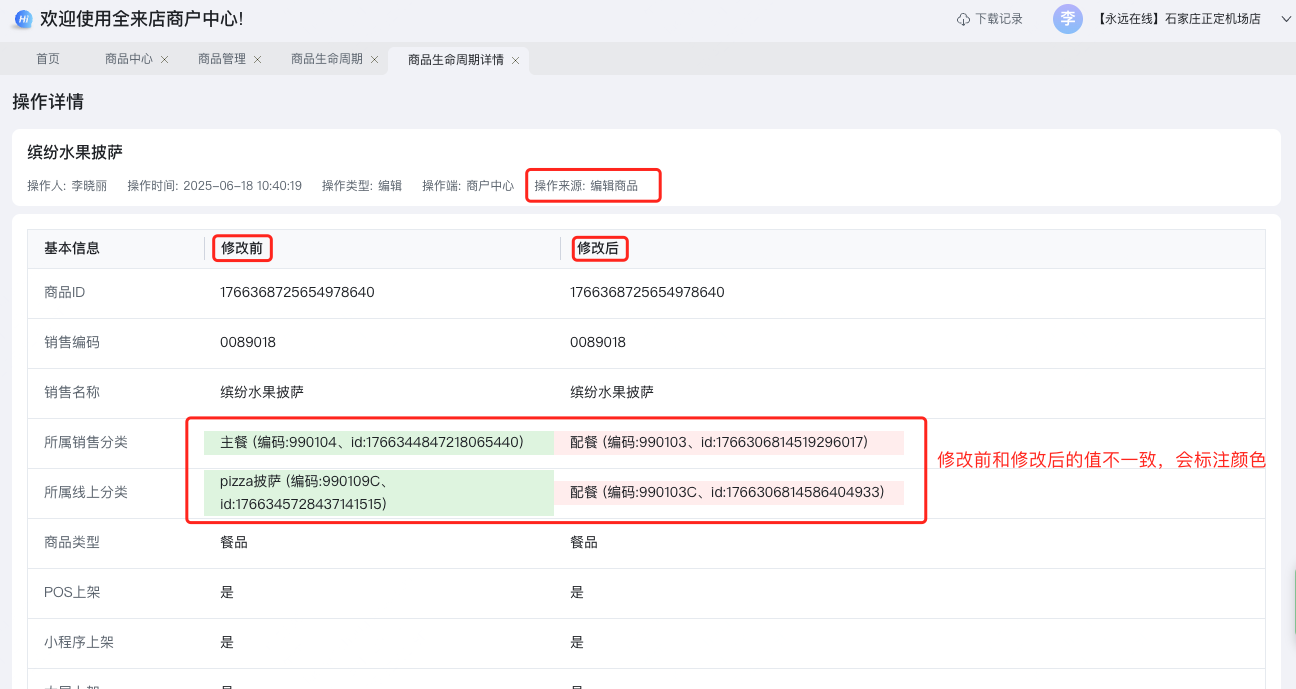This screenshot has height=689, width=1296.
Task: Click the 操作来源: 编辑商品 field
Action: [586, 186]
